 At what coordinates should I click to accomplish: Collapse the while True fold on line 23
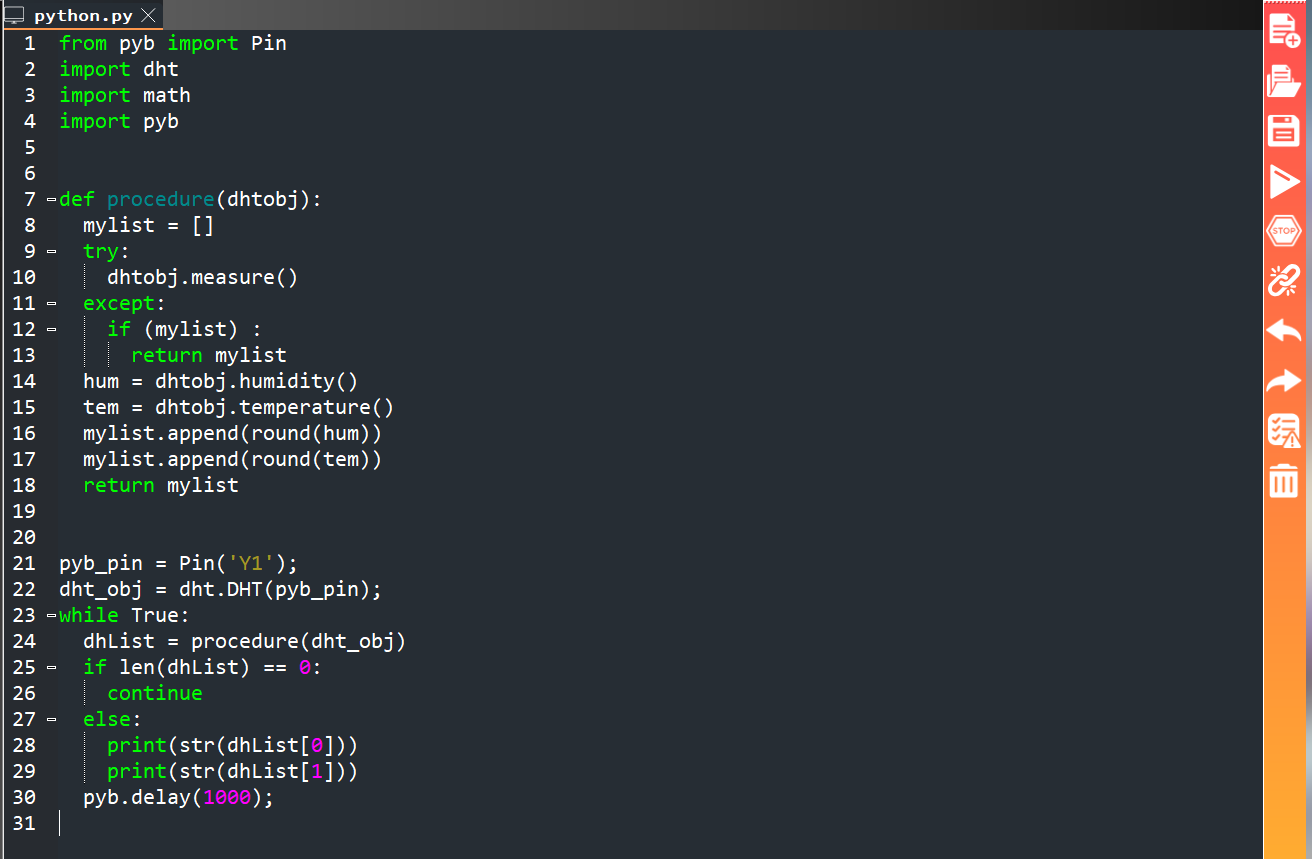[x=51, y=616]
